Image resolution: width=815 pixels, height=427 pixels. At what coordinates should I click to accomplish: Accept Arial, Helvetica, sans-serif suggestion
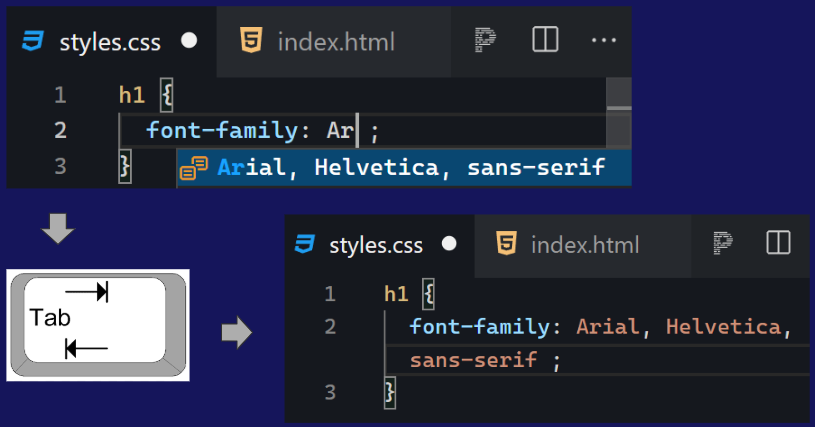coord(404,168)
